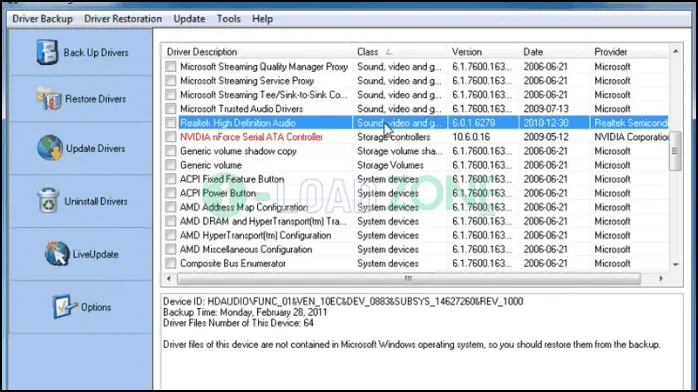The image size is (698, 392).
Task: Click the Uninstall Drivers label
Action: tap(96, 202)
